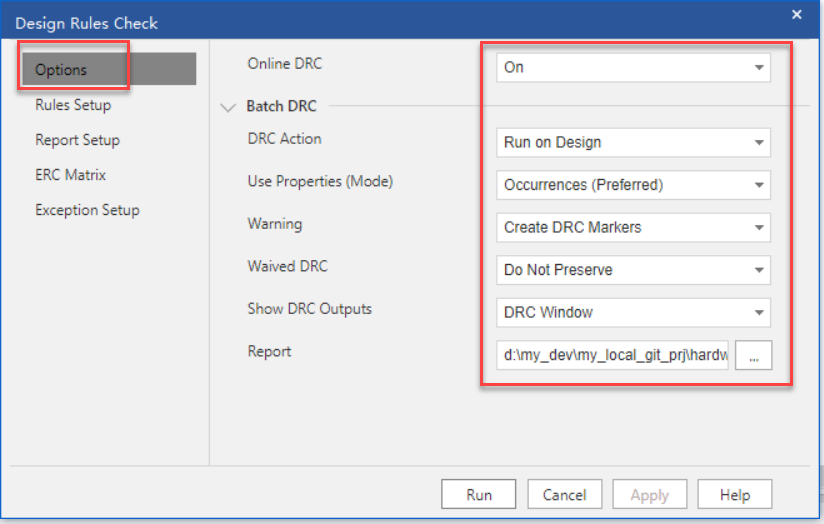Browse for report file with ellipsis button
This screenshot has width=824, height=524.
[x=753, y=355]
